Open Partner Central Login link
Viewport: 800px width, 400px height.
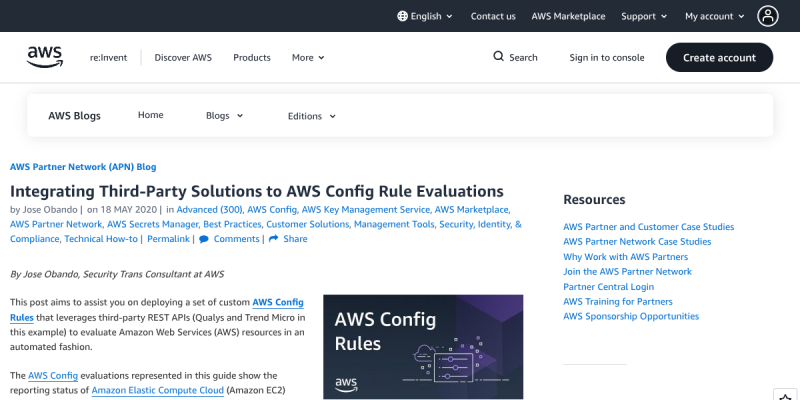(608, 287)
